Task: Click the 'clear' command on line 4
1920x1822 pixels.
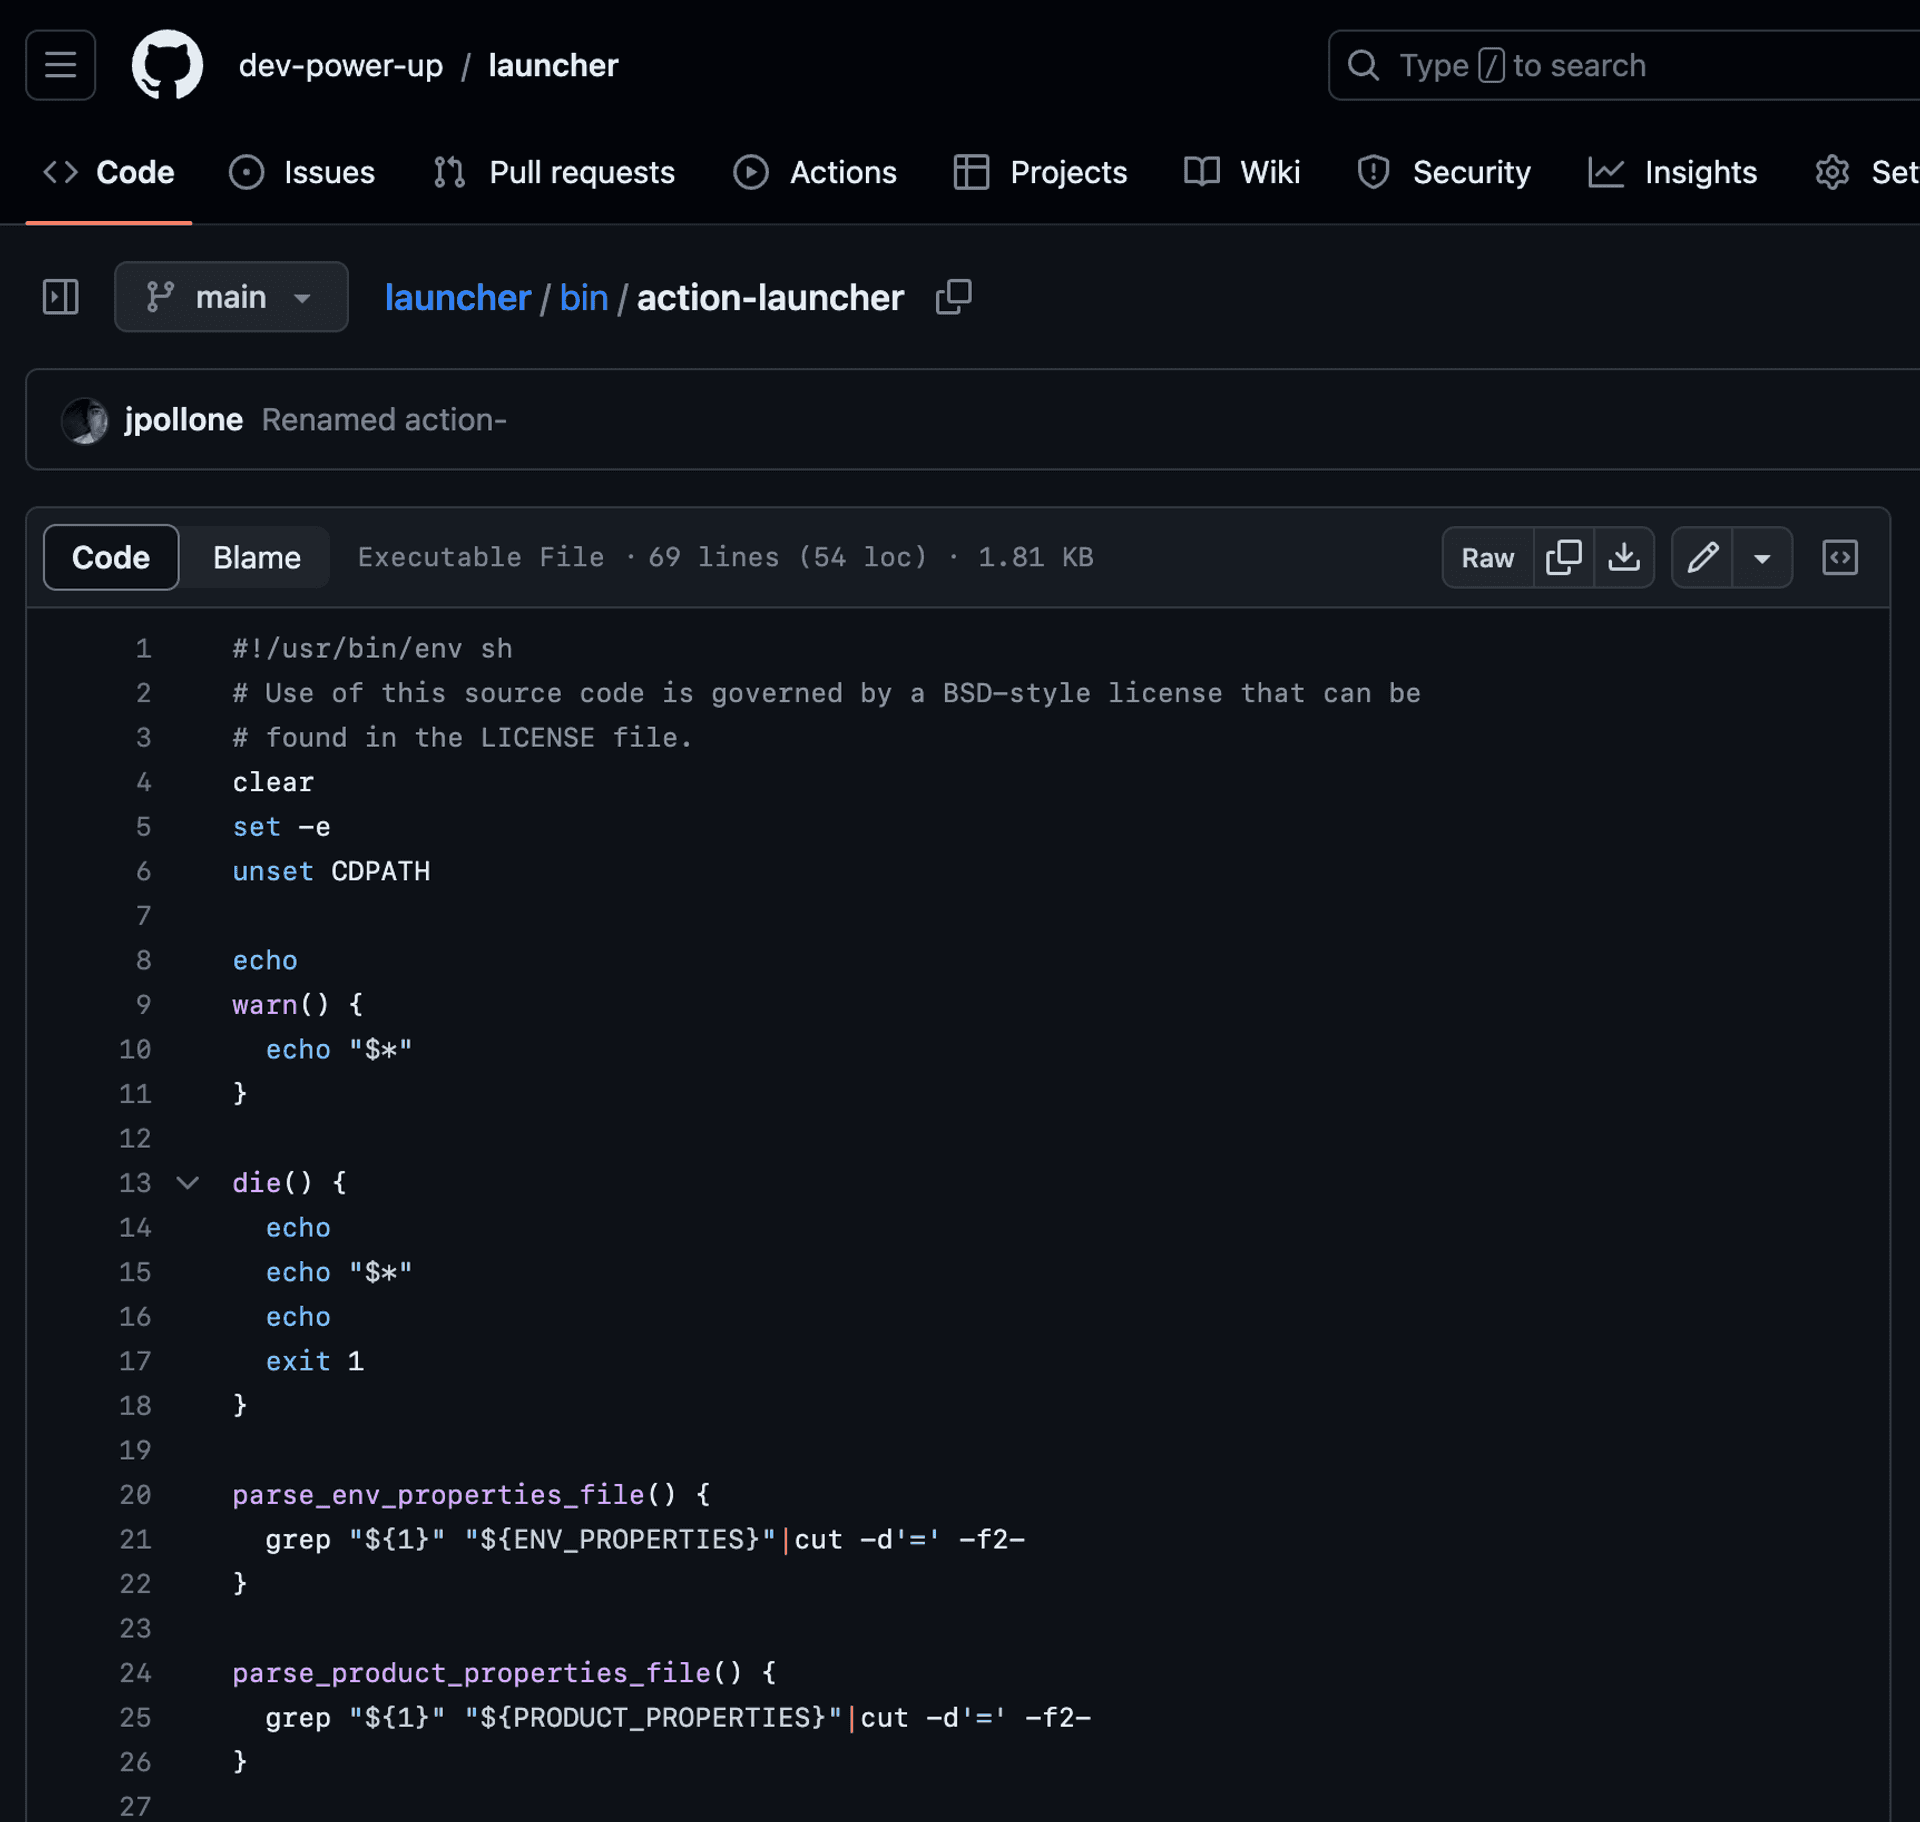Action: [x=273, y=782]
